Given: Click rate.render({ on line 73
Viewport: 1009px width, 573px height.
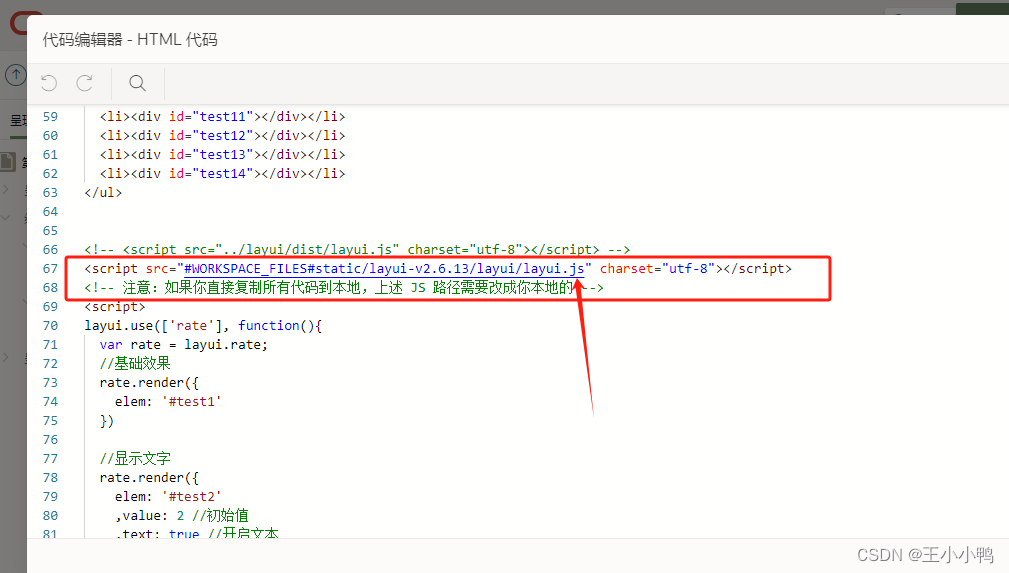Looking at the screenshot, I should point(149,382).
